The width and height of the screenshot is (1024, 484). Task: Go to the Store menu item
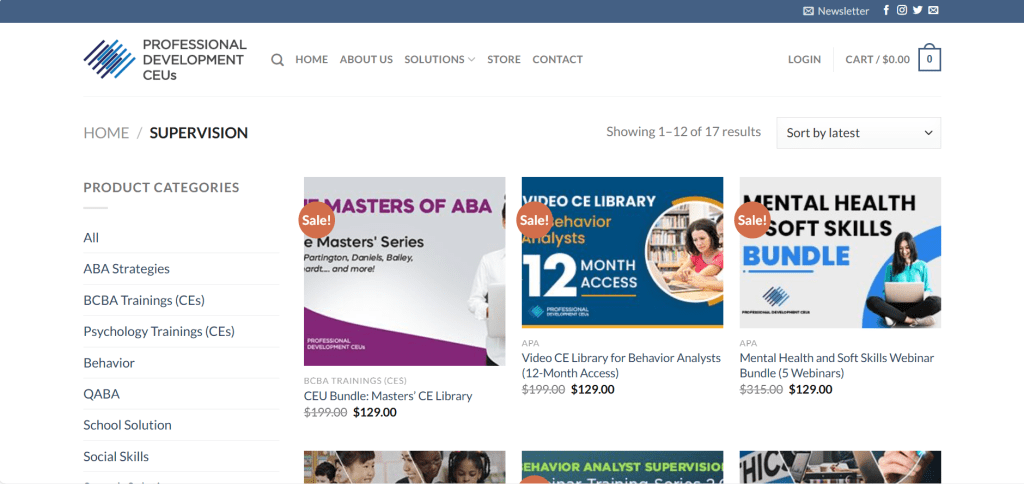(x=504, y=60)
